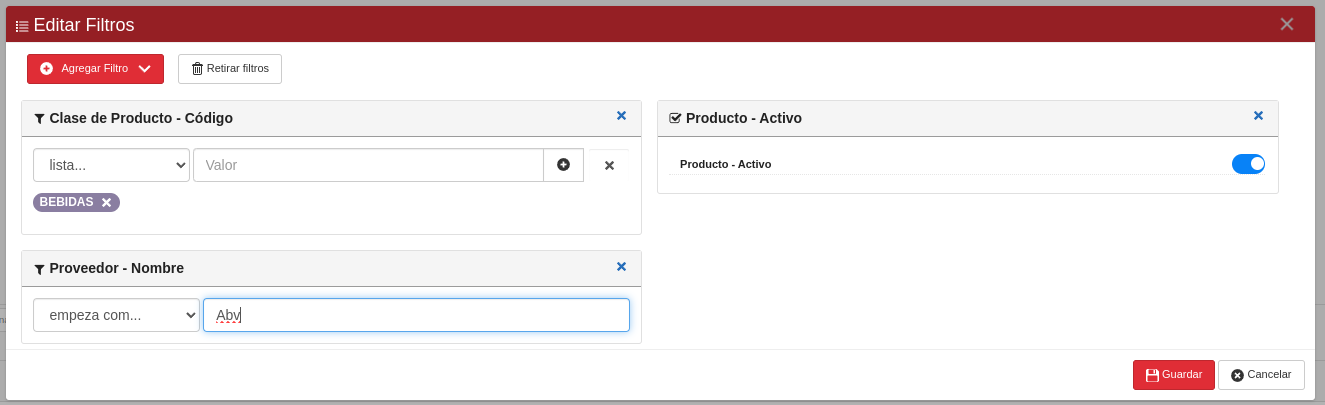The height and width of the screenshot is (405, 1325).
Task: Click the Editar Filtros title text
Action: pos(84,25)
